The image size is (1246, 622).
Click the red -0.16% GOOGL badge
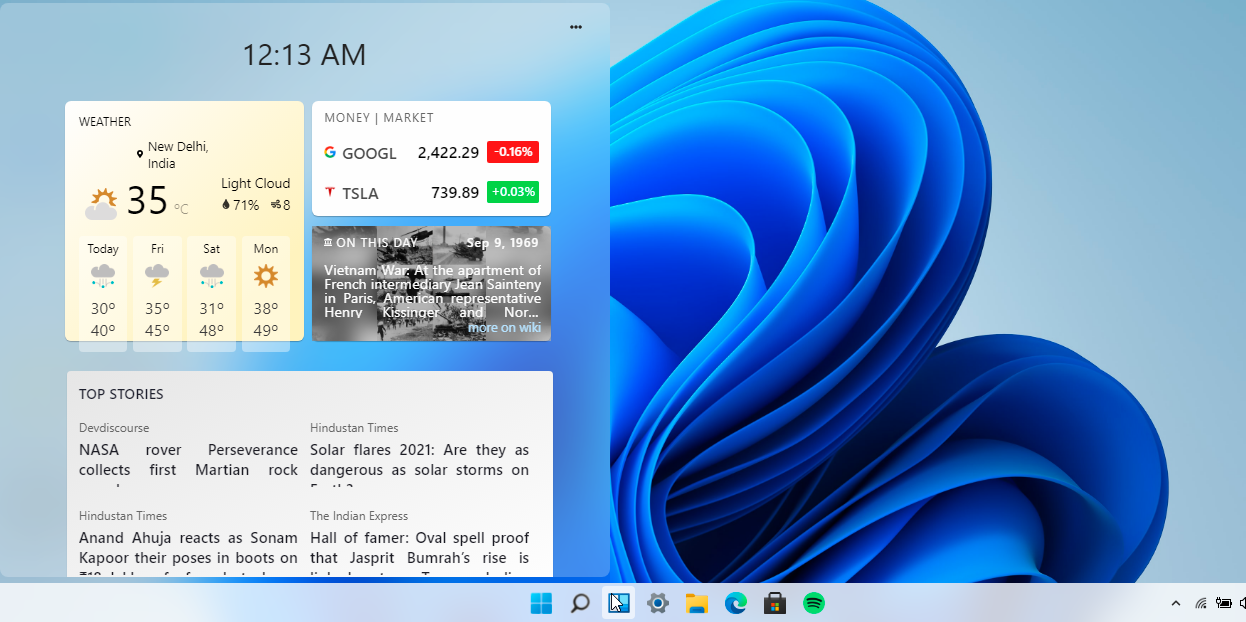click(x=513, y=152)
